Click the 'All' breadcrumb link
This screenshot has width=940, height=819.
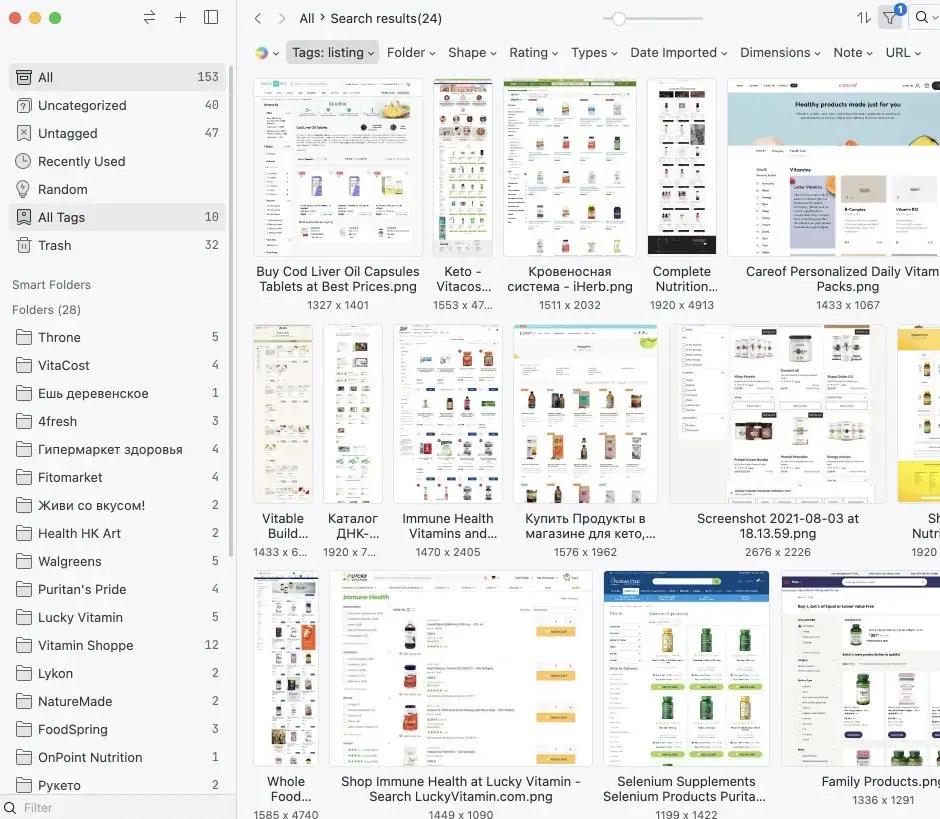coord(307,18)
